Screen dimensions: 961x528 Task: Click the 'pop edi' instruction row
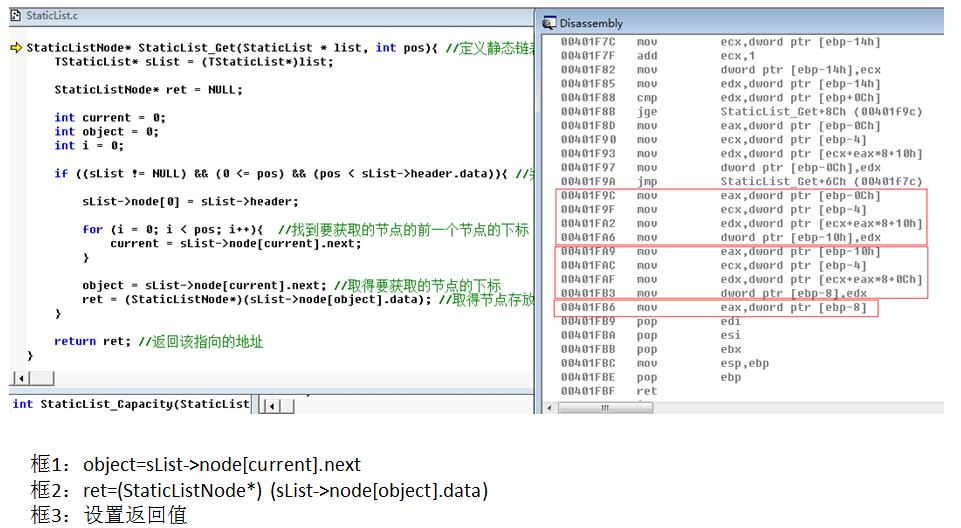[650, 322]
